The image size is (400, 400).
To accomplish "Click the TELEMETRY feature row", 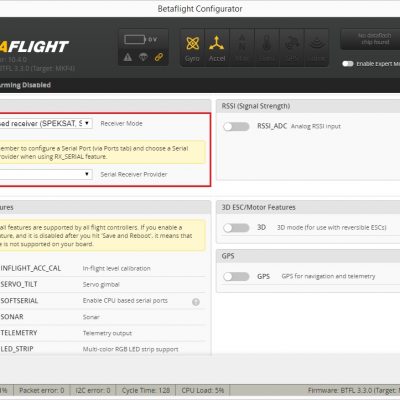I will 102,333.
